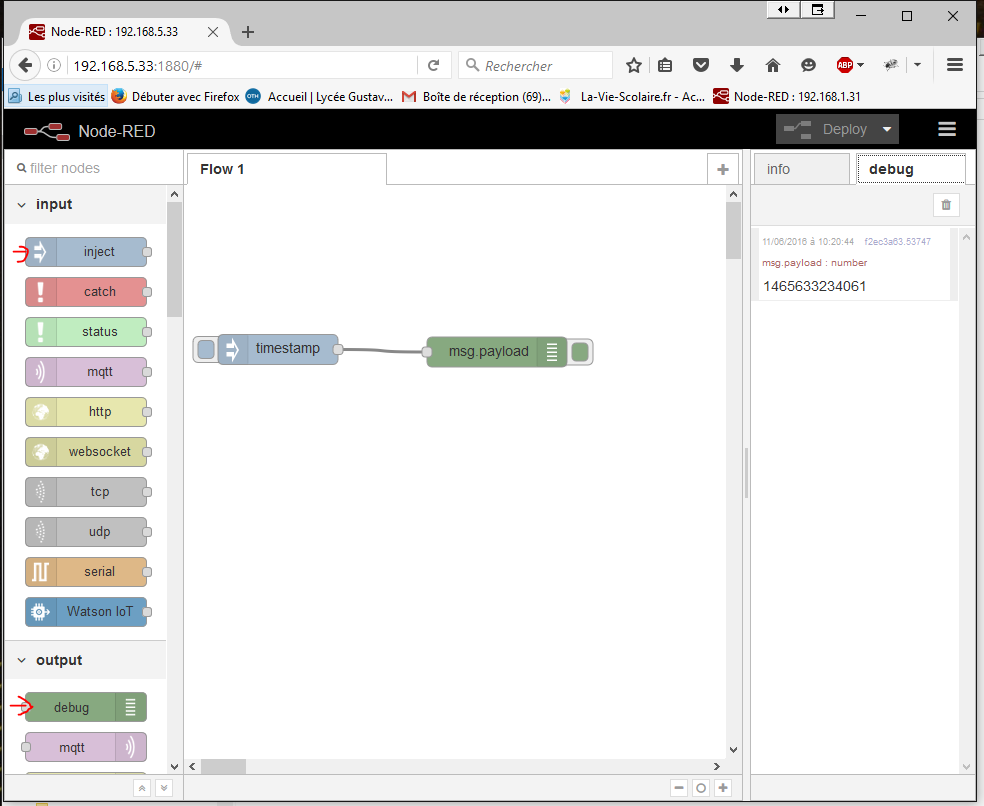Select the debug output node in palette

86,707
